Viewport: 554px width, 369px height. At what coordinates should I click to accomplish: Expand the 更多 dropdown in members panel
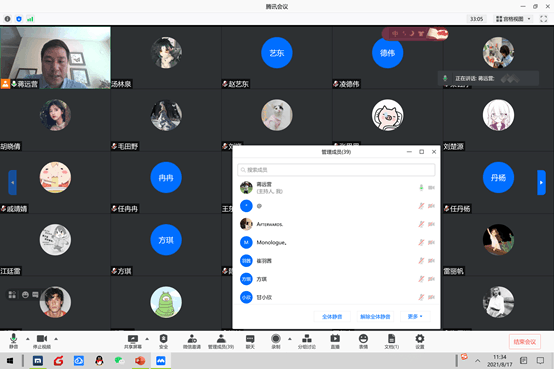pos(415,316)
